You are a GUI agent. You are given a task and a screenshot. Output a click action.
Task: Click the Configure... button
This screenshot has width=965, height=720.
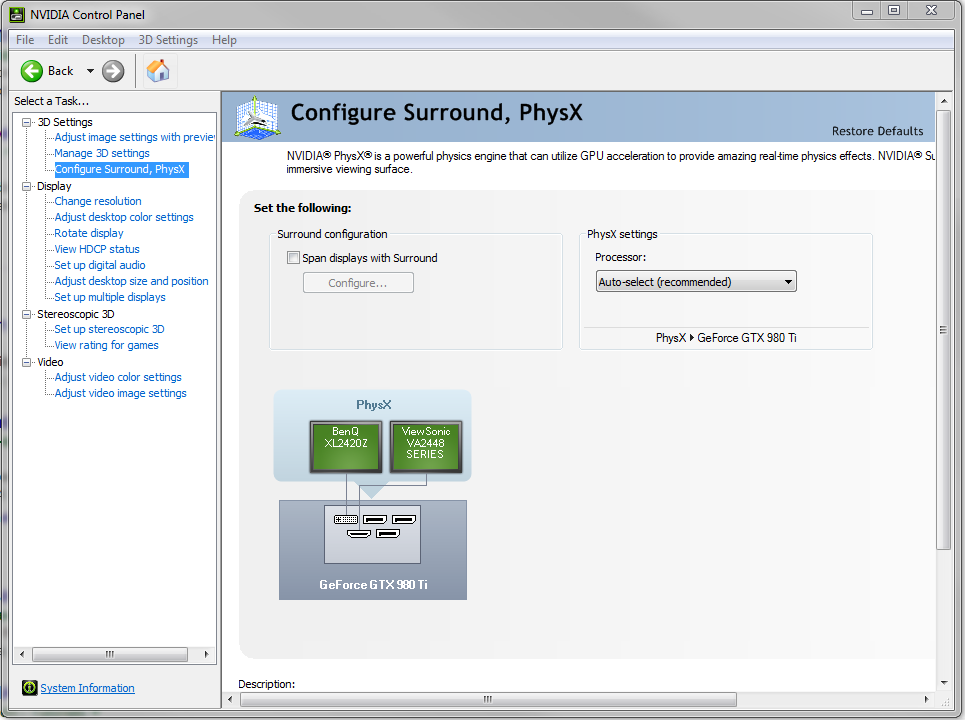tap(358, 283)
